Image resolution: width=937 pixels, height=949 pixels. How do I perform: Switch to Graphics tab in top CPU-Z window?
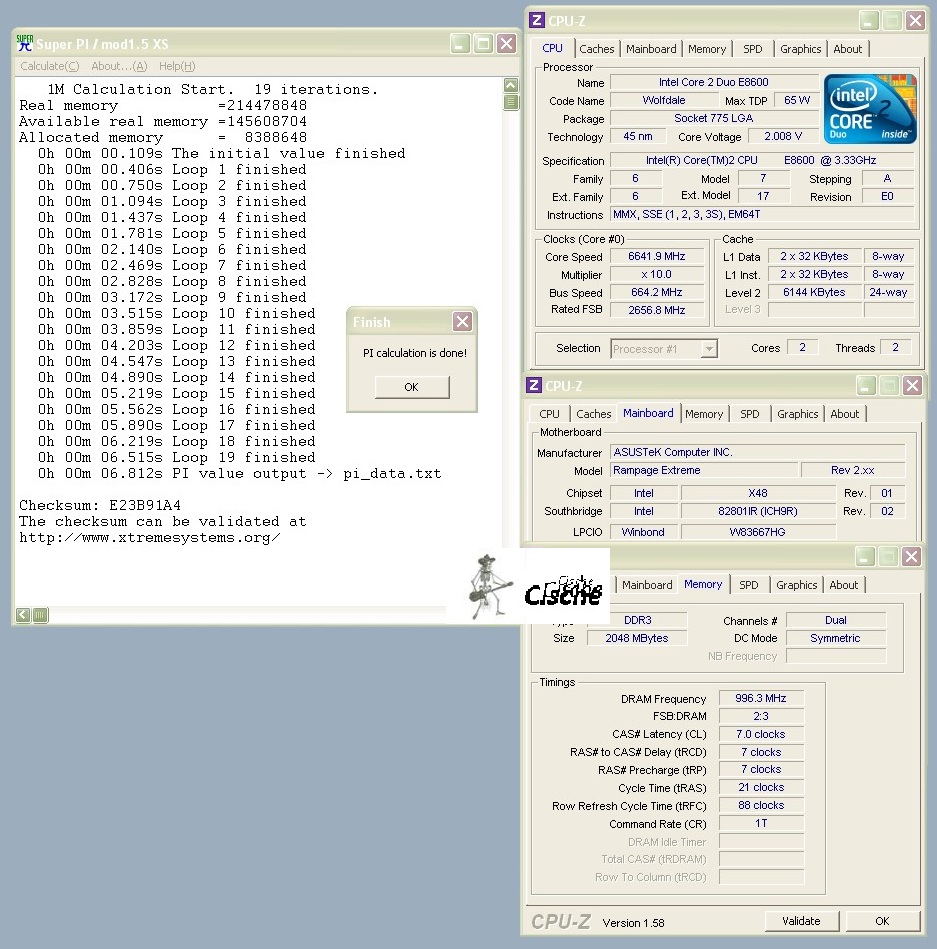click(800, 49)
